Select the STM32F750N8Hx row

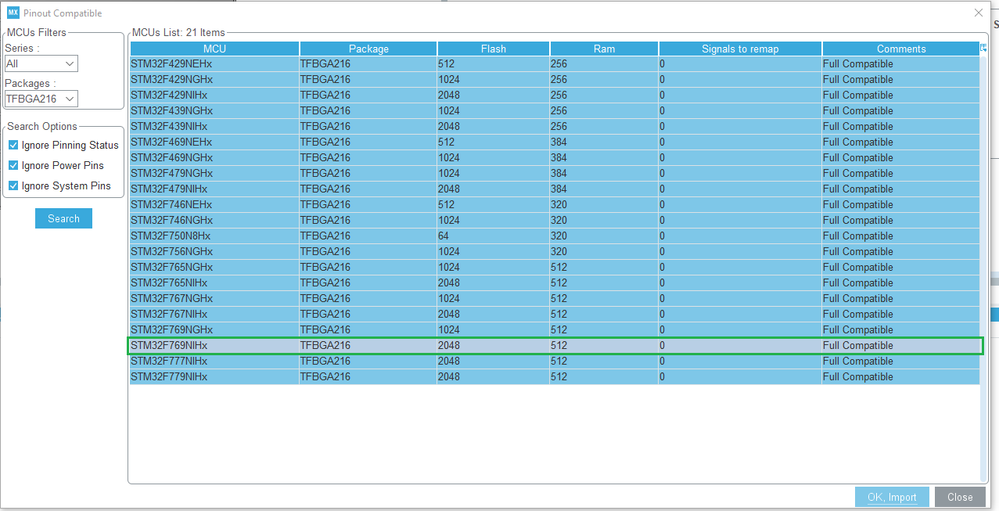(x=555, y=236)
